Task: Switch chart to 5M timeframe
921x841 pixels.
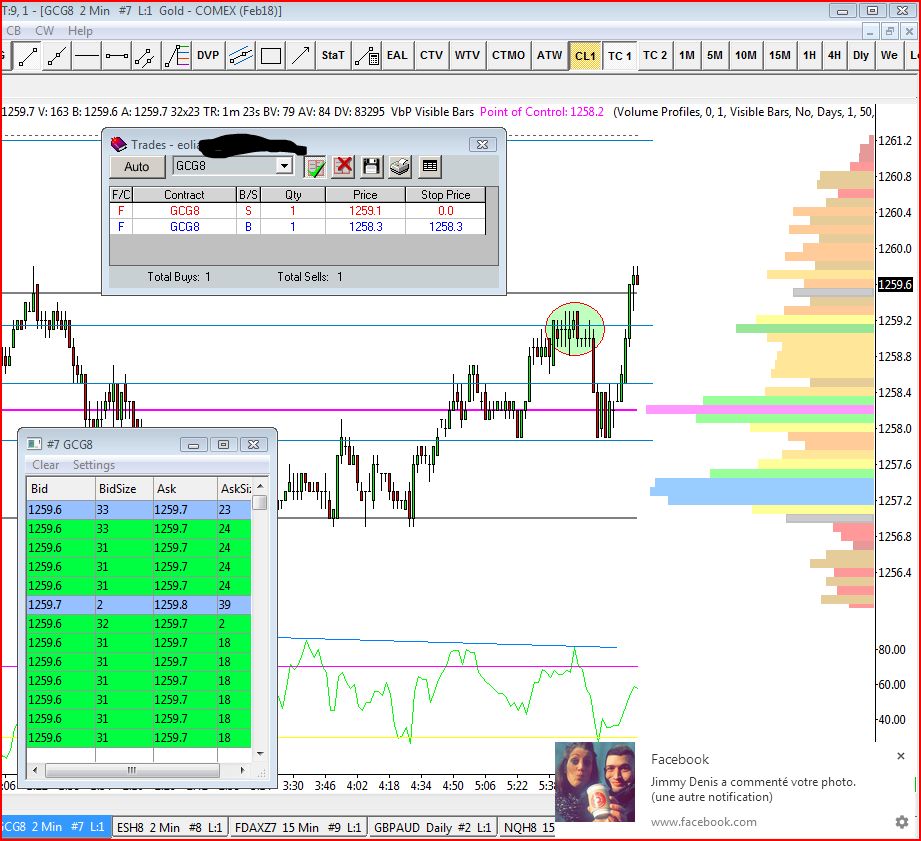Action: point(715,56)
